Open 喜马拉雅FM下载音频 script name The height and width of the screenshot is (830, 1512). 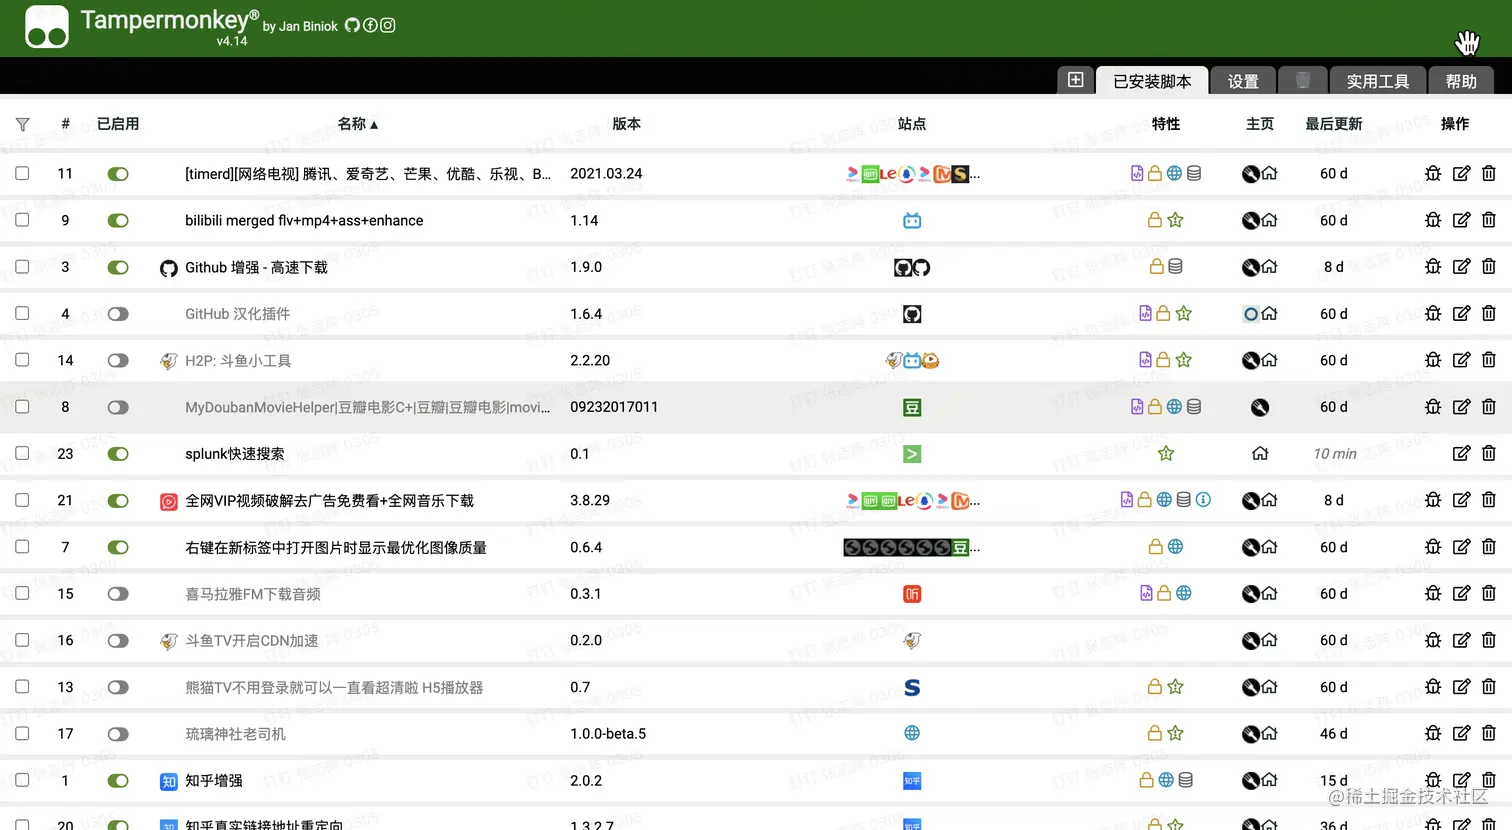(253, 594)
